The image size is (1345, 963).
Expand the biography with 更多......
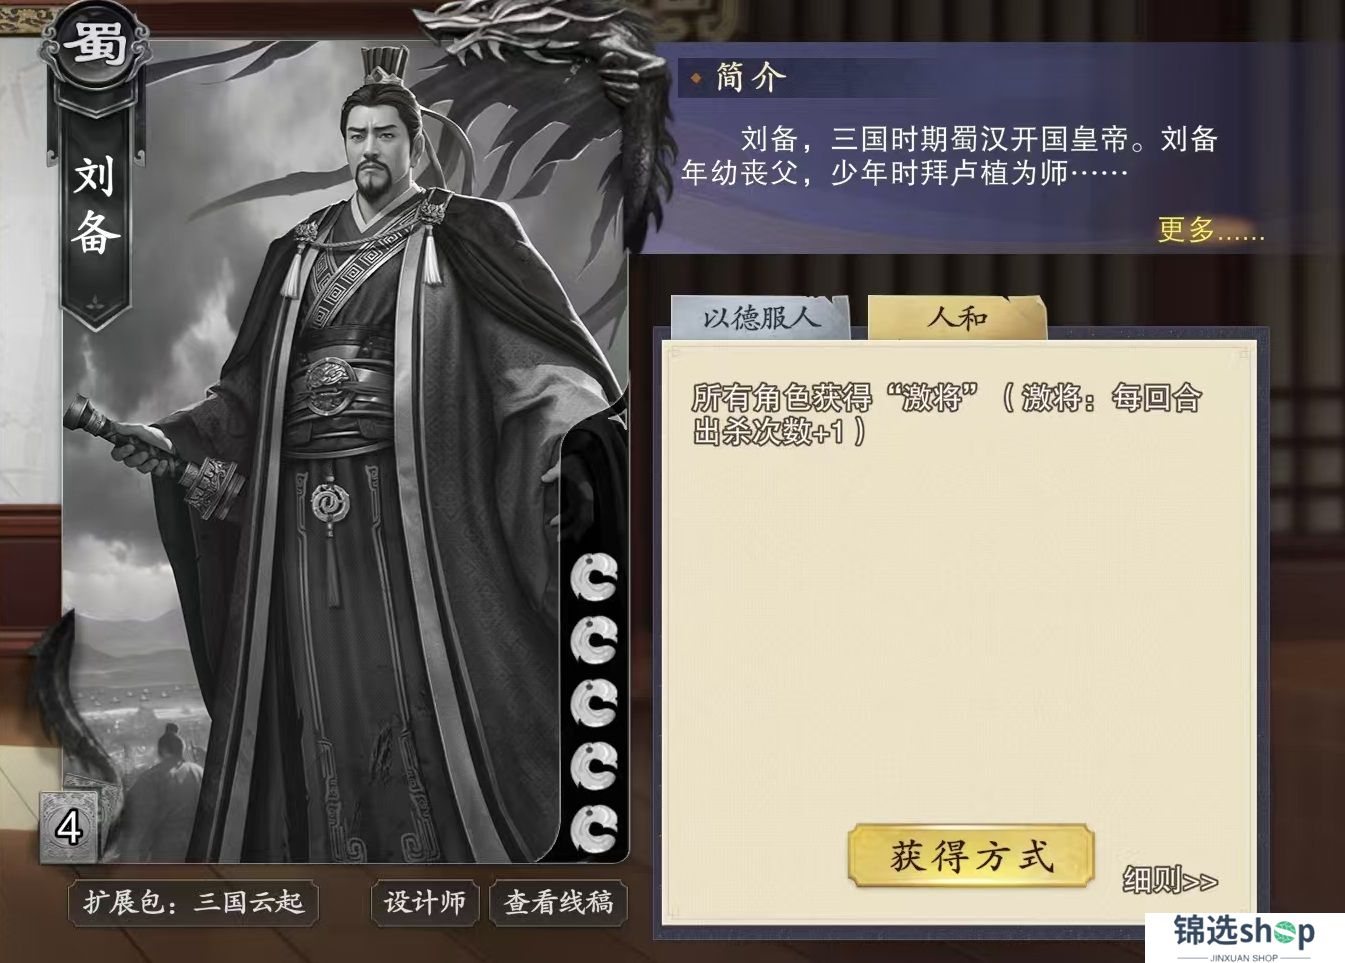point(1211,230)
